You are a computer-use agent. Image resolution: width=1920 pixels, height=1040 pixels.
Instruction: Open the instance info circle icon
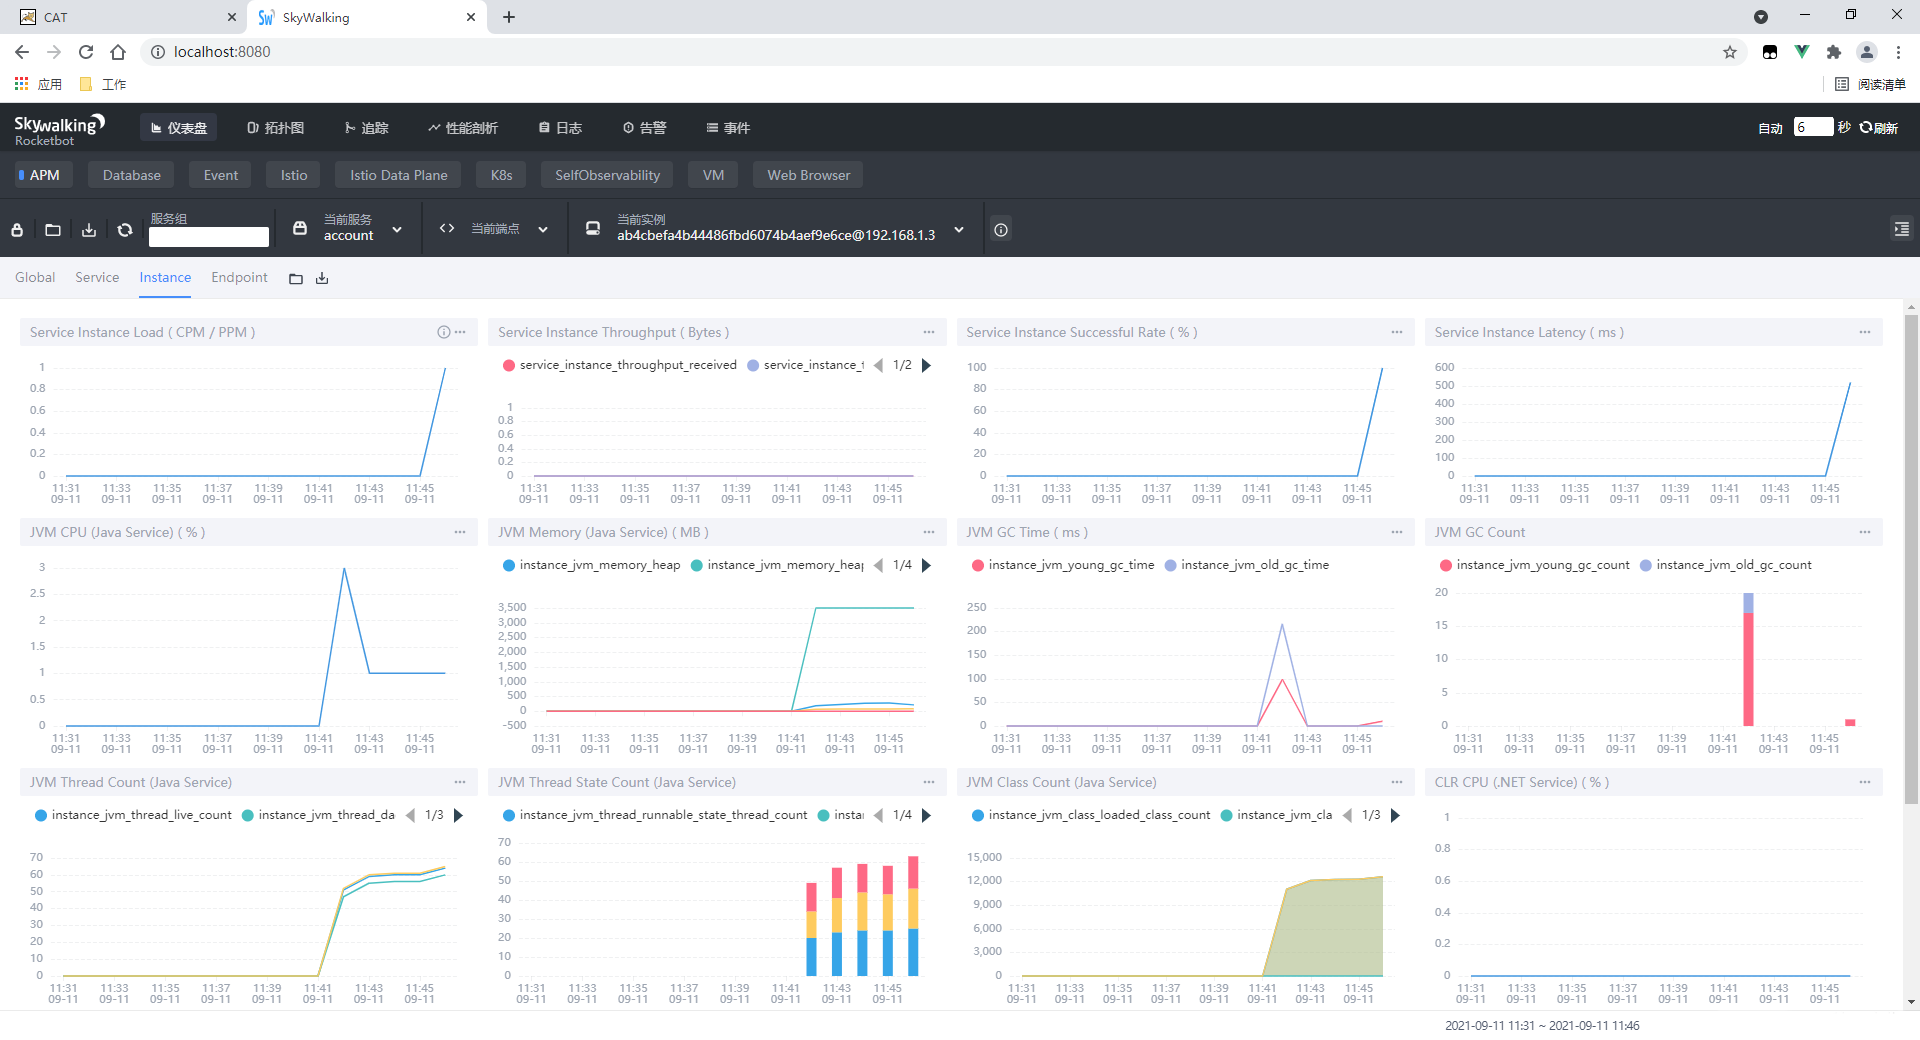[x=1001, y=230]
